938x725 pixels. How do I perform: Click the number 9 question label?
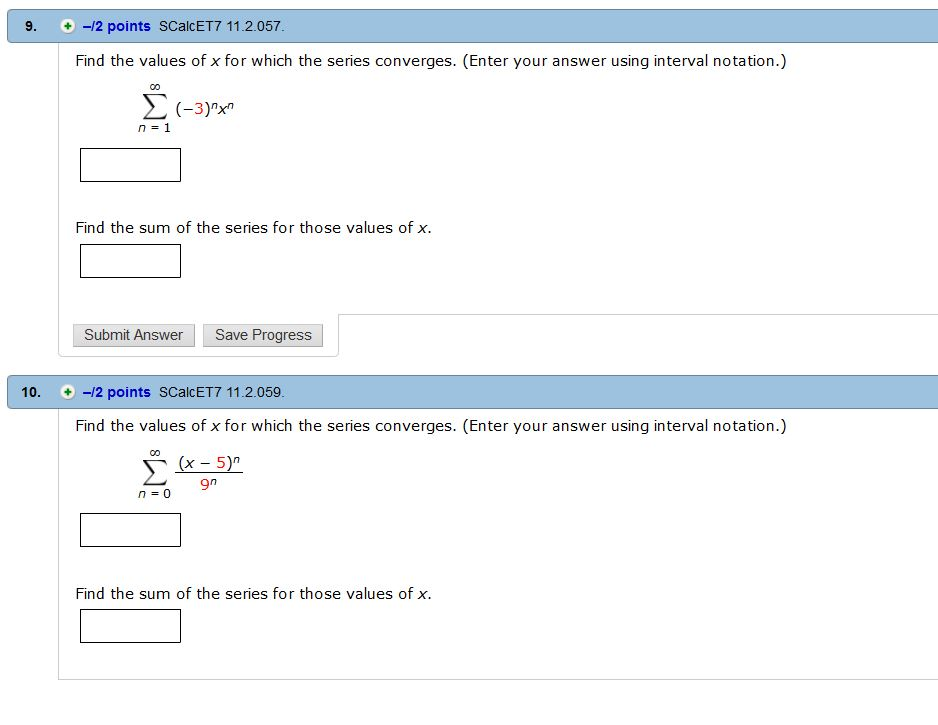coord(29,27)
